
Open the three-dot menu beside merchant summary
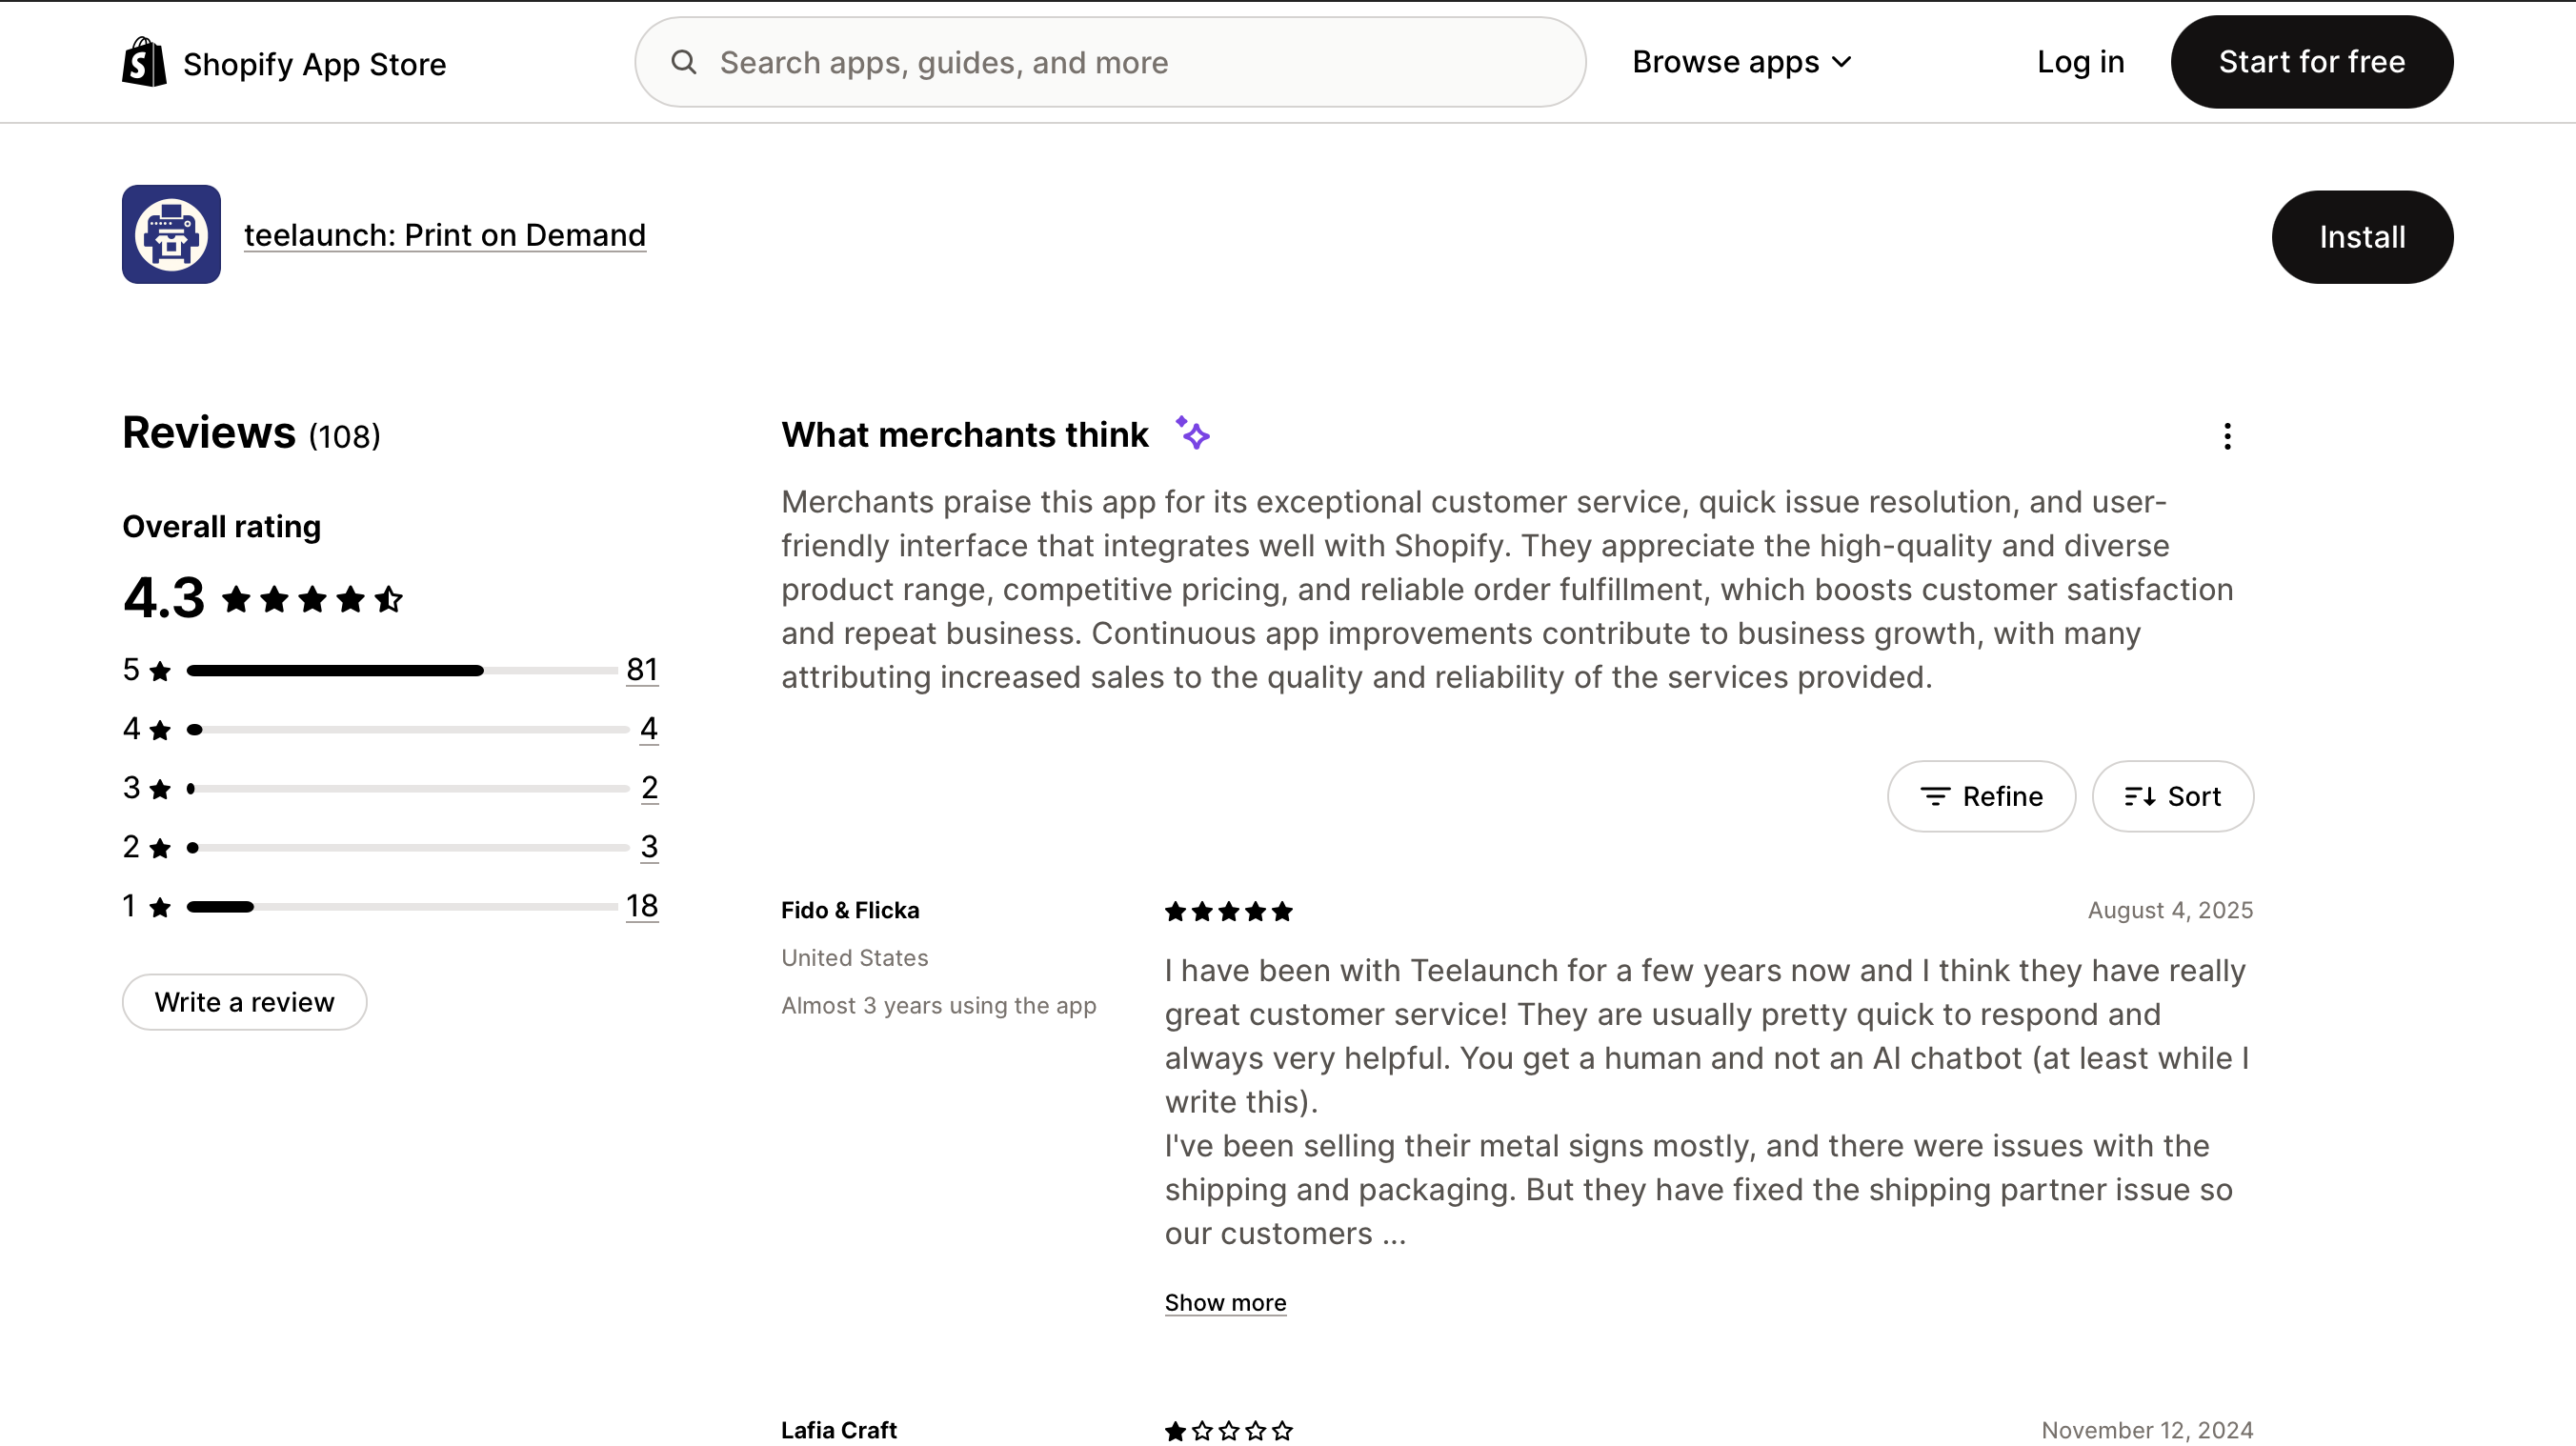(x=2227, y=436)
